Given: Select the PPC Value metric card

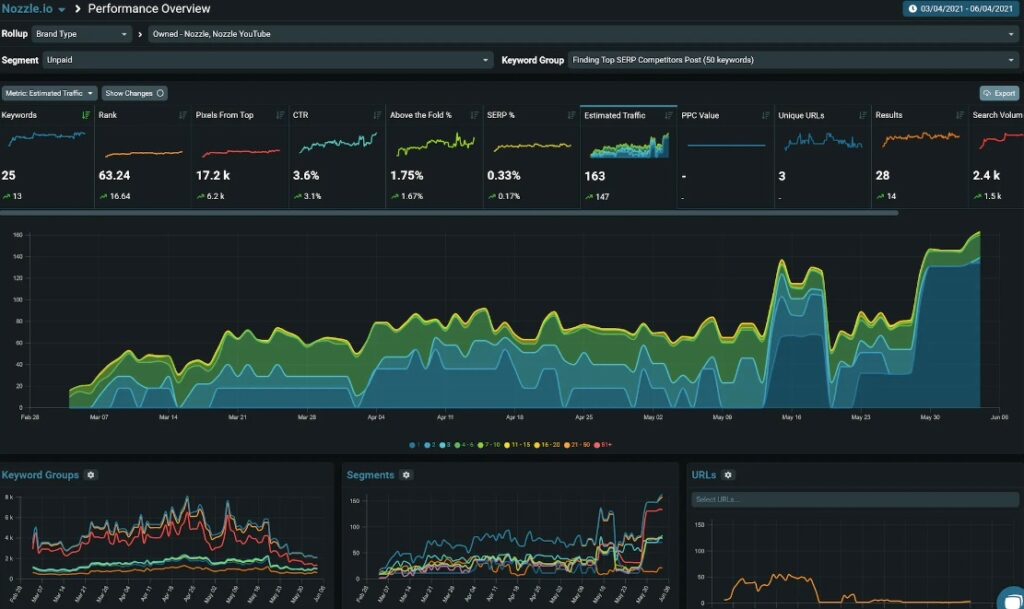Looking at the screenshot, I should point(726,157).
